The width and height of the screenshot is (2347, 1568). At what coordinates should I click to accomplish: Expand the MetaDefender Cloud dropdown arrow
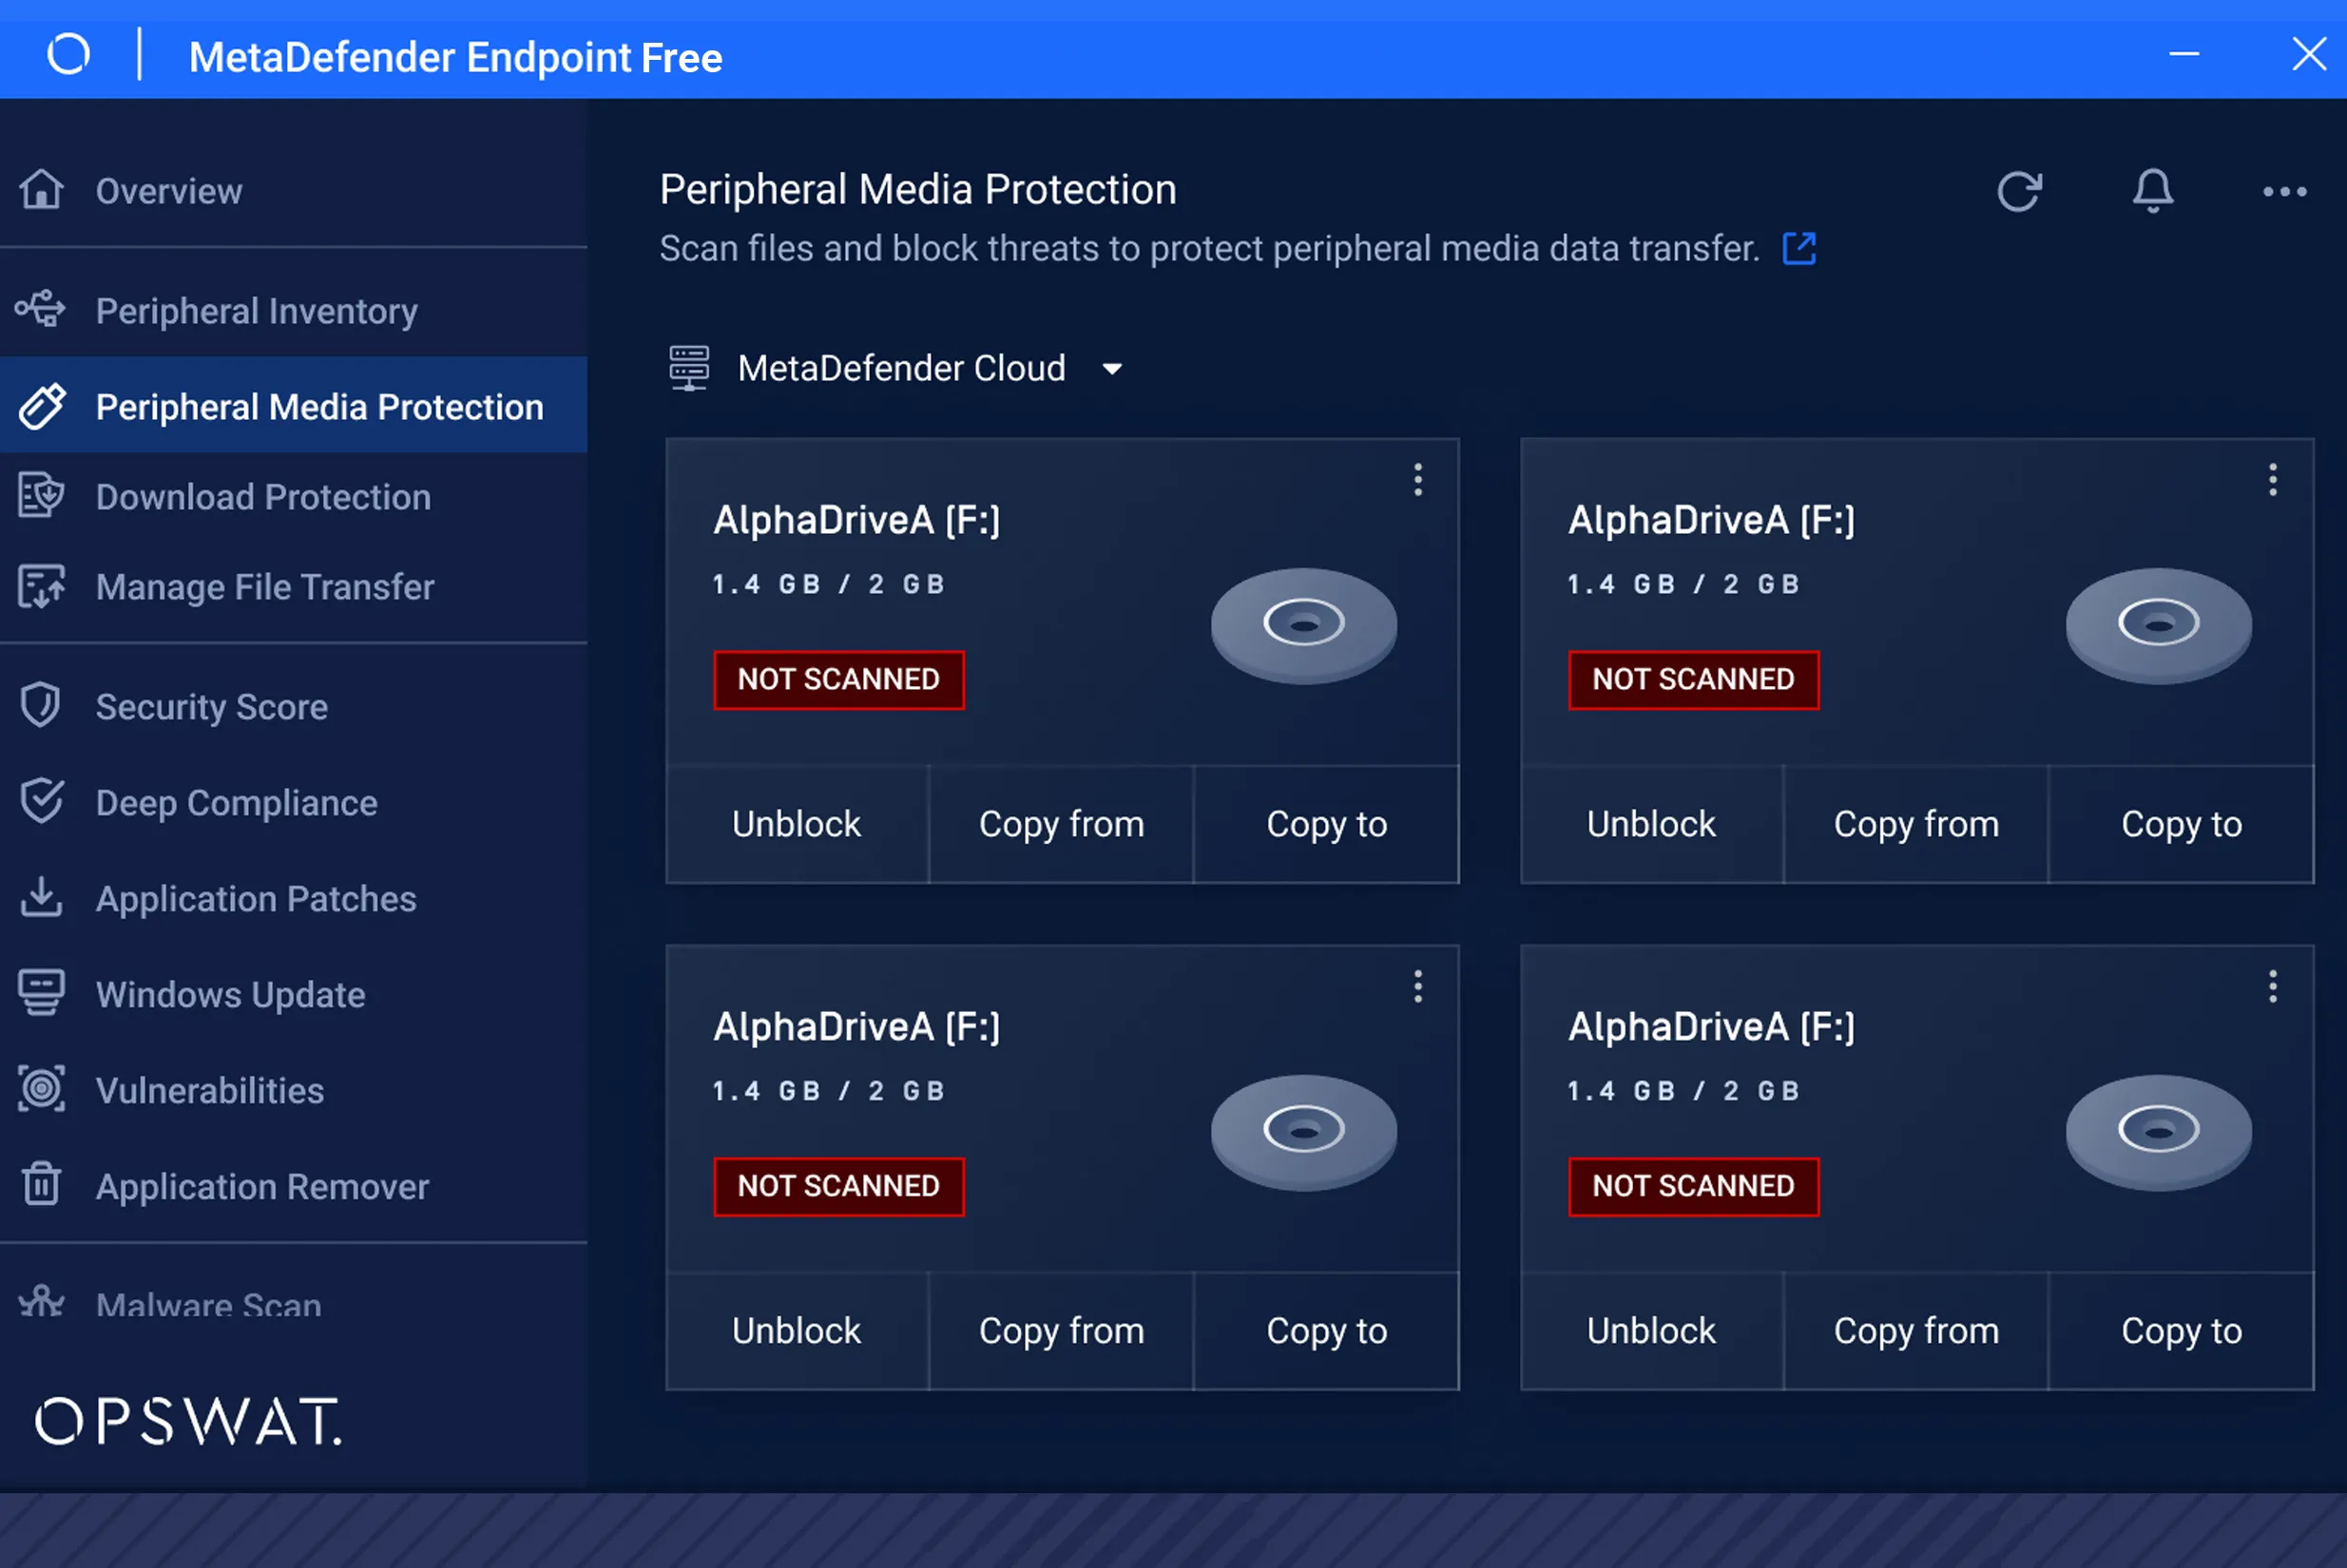pyautogui.click(x=1112, y=369)
